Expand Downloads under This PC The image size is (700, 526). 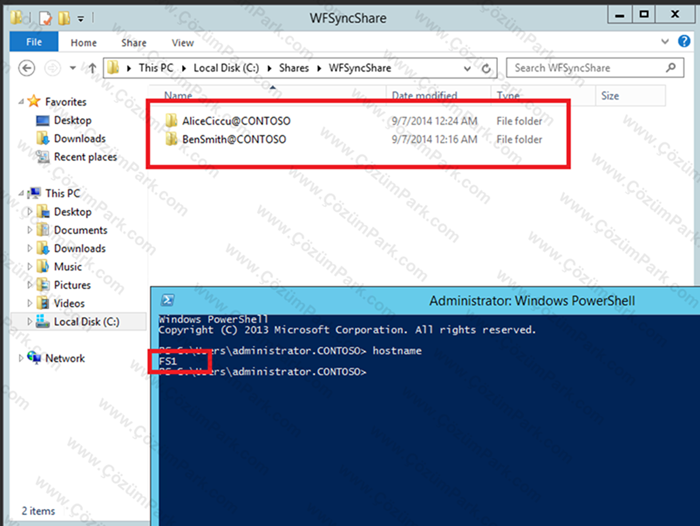pyautogui.click(x=30, y=248)
